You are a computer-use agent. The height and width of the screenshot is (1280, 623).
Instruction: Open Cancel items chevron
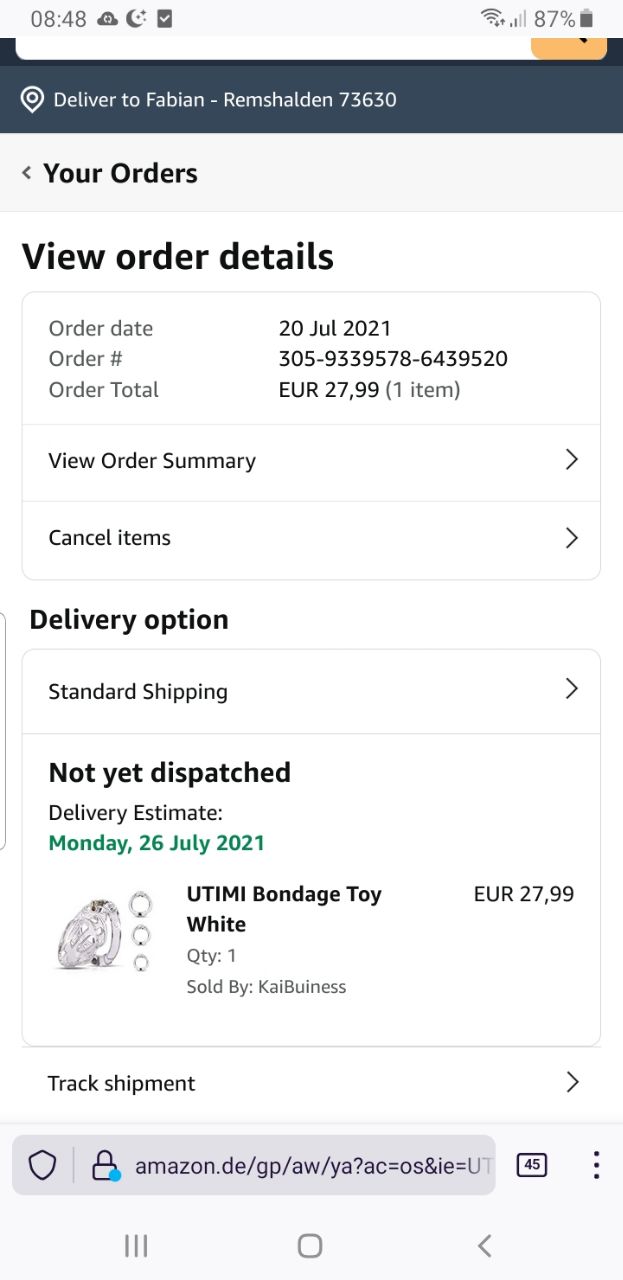pos(571,538)
